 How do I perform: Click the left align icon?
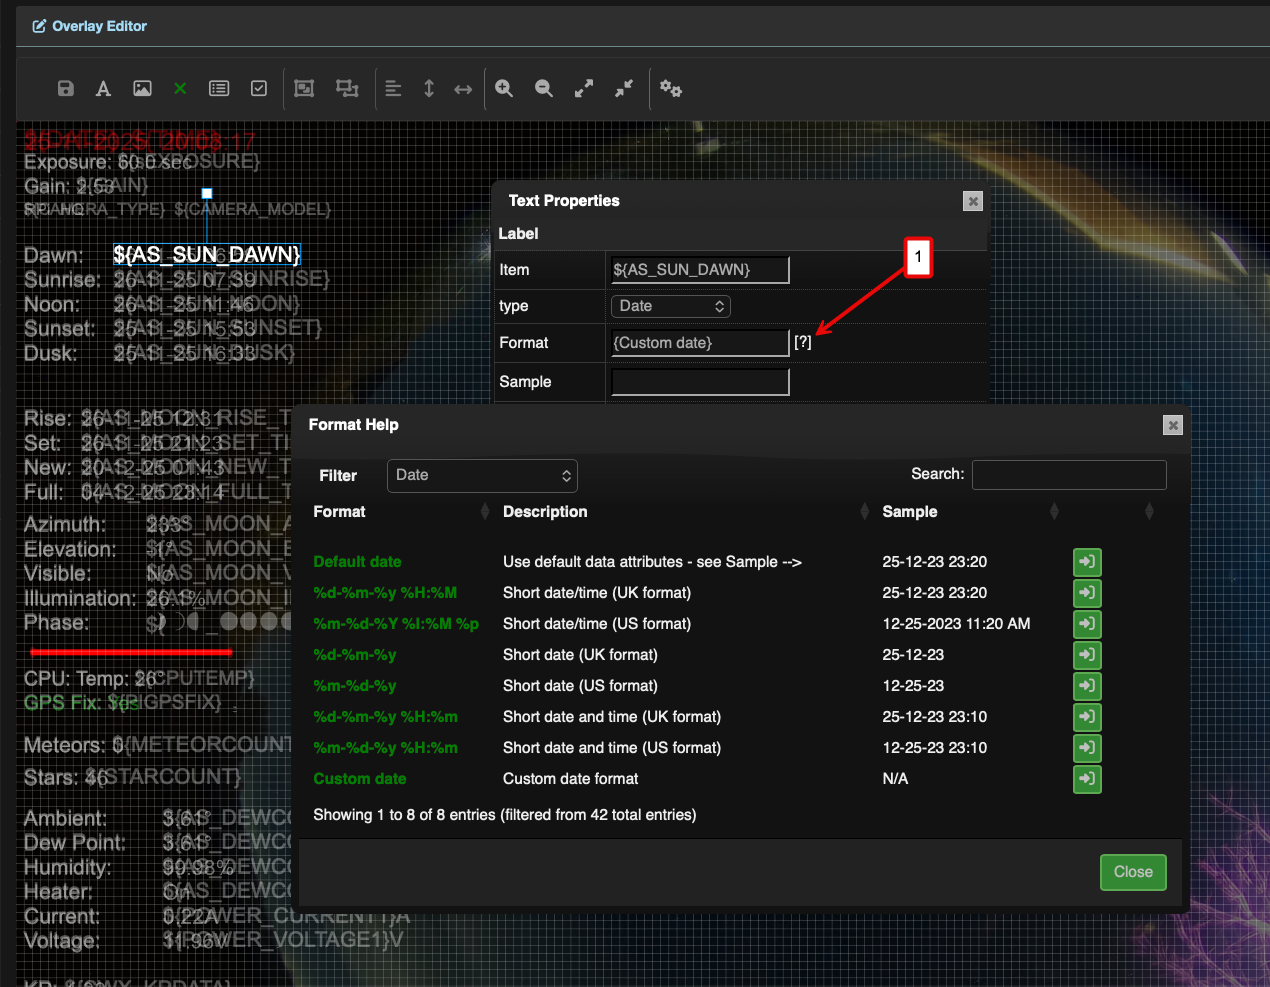[x=393, y=89]
